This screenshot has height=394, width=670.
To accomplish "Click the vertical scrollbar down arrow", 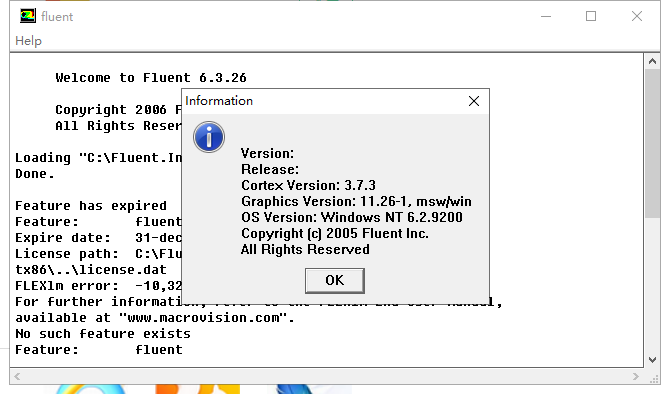I will click(652, 360).
